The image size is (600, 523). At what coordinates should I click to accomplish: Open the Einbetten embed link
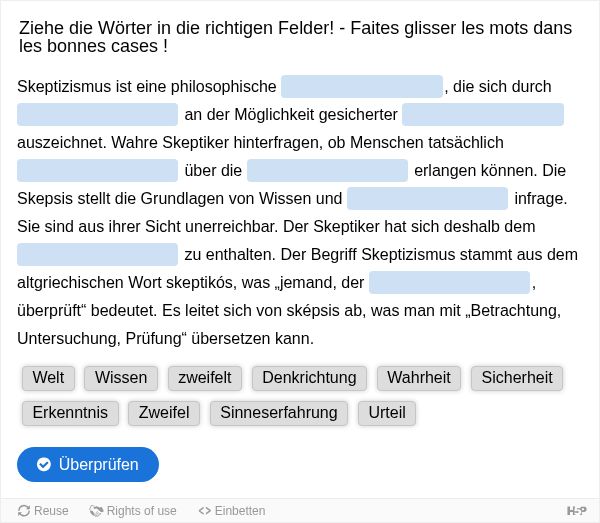click(x=232, y=510)
